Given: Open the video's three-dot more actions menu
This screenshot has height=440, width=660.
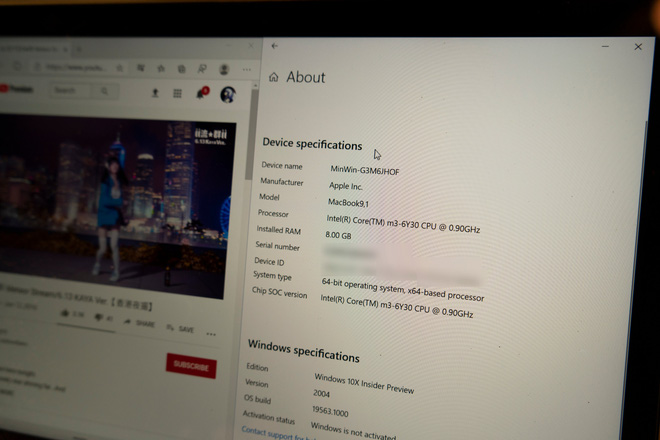Looking at the screenshot, I should click(211, 334).
